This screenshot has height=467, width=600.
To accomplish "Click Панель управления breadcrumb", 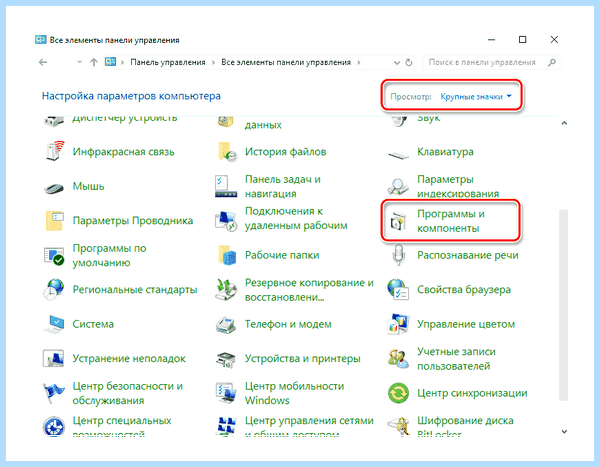I will click(168, 62).
